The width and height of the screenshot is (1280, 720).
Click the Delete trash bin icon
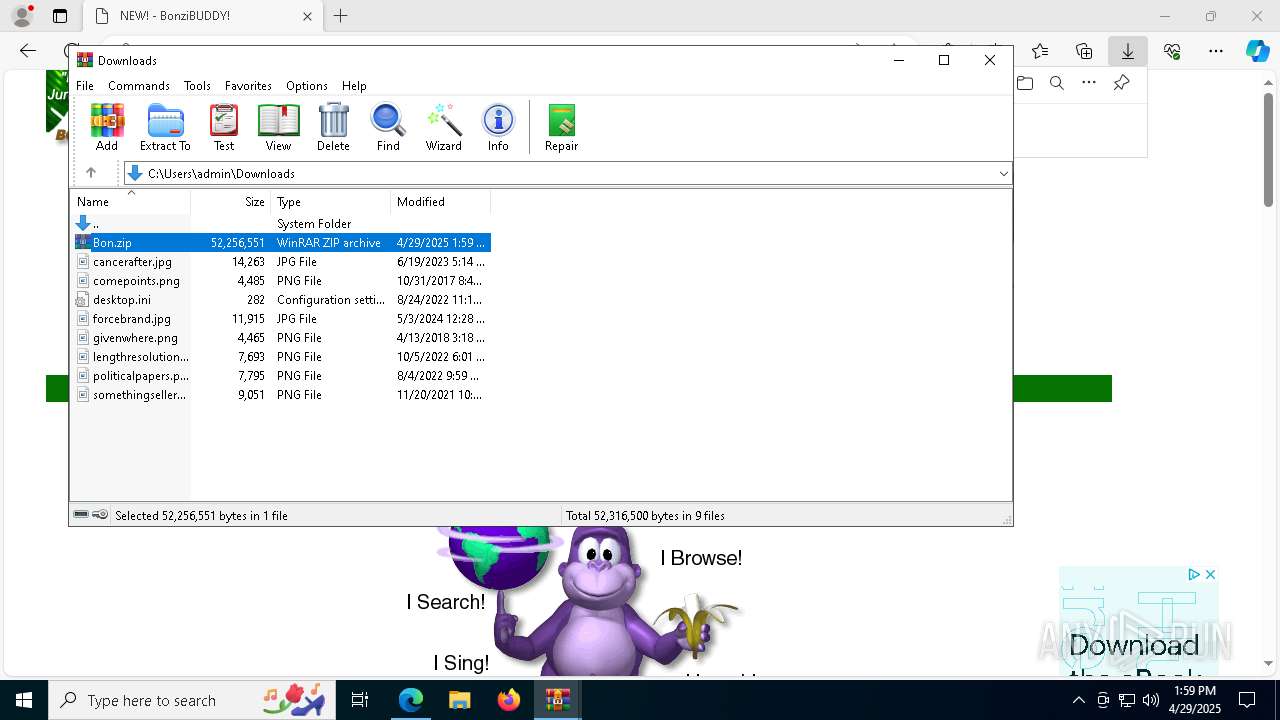point(333,127)
